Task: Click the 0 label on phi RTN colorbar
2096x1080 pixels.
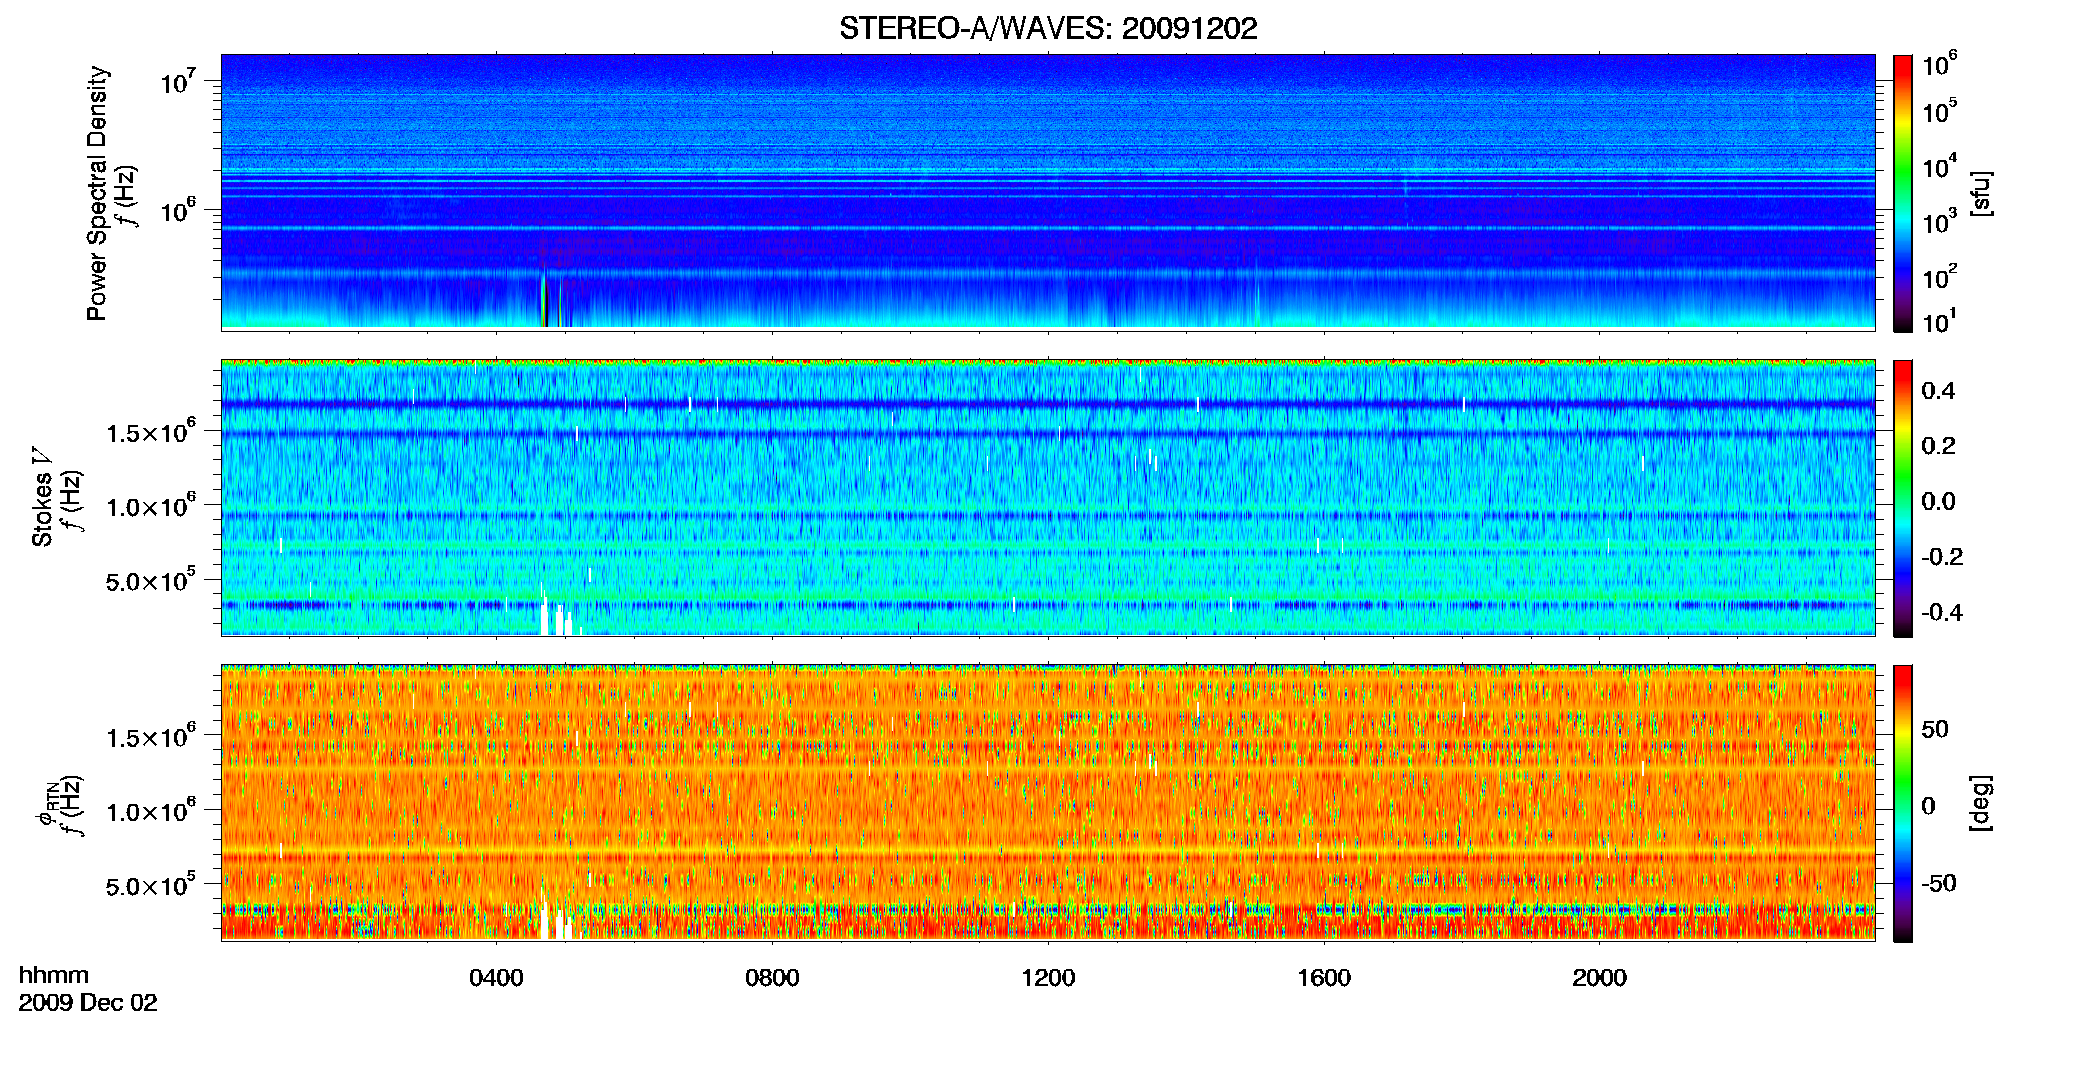Action: (x=1929, y=806)
